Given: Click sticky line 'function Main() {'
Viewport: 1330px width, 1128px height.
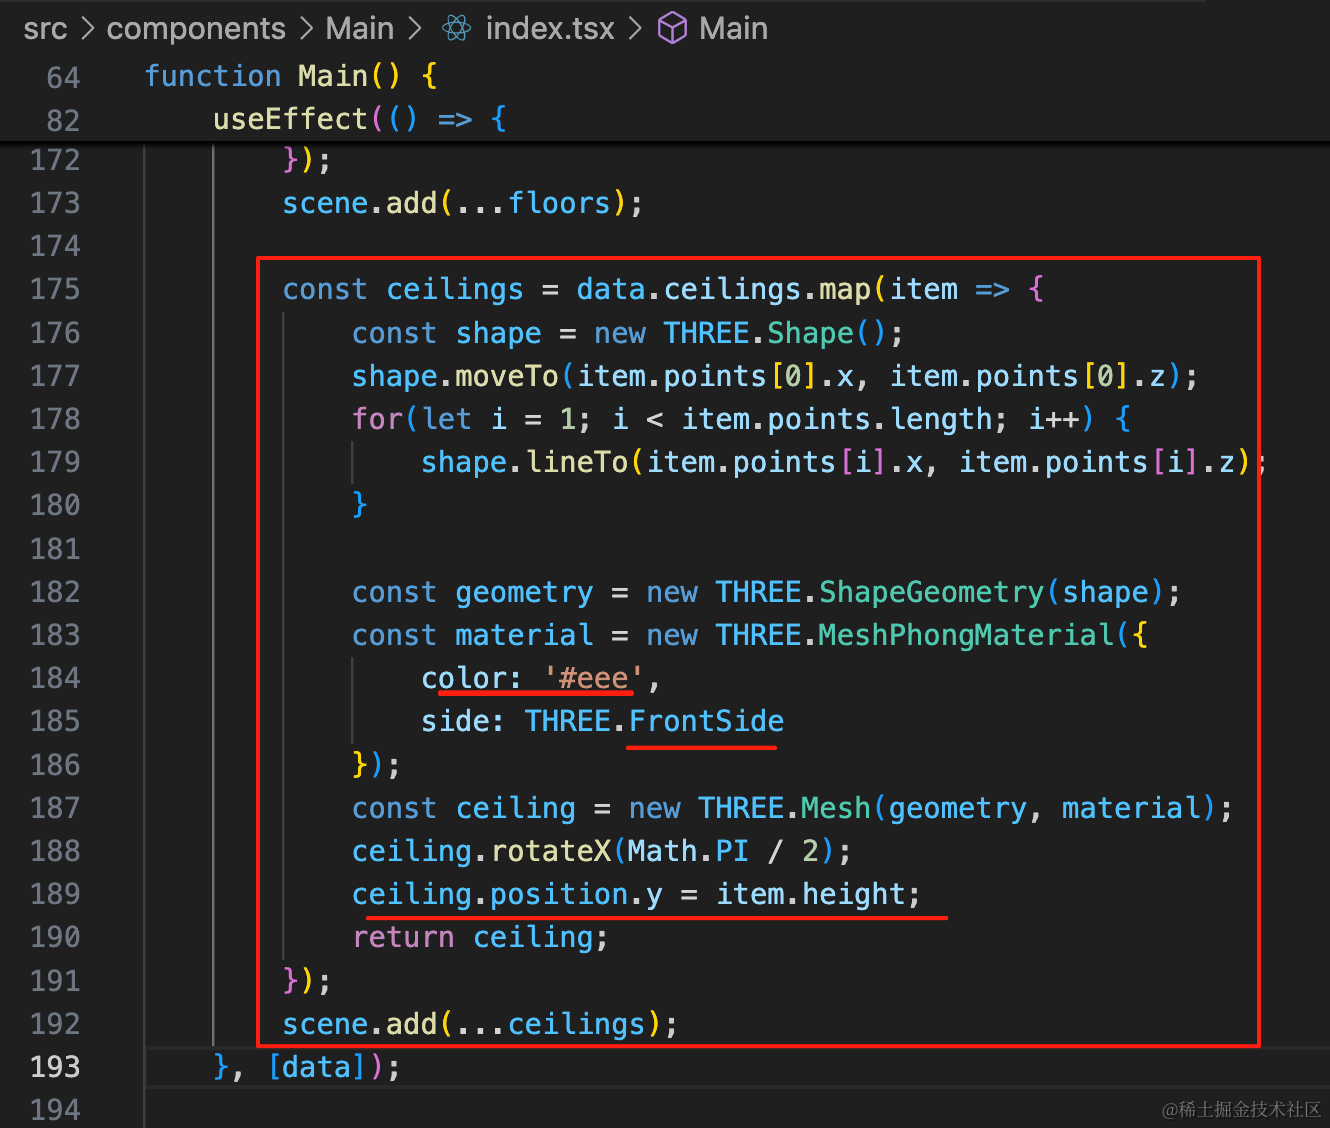Looking at the screenshot, I should (x=291, y=76).
